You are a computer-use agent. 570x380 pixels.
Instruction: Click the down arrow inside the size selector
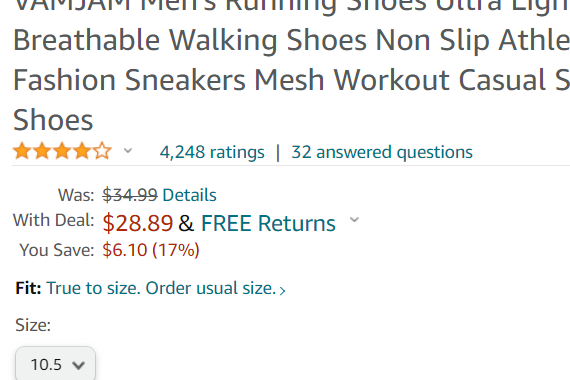[79, 365]
